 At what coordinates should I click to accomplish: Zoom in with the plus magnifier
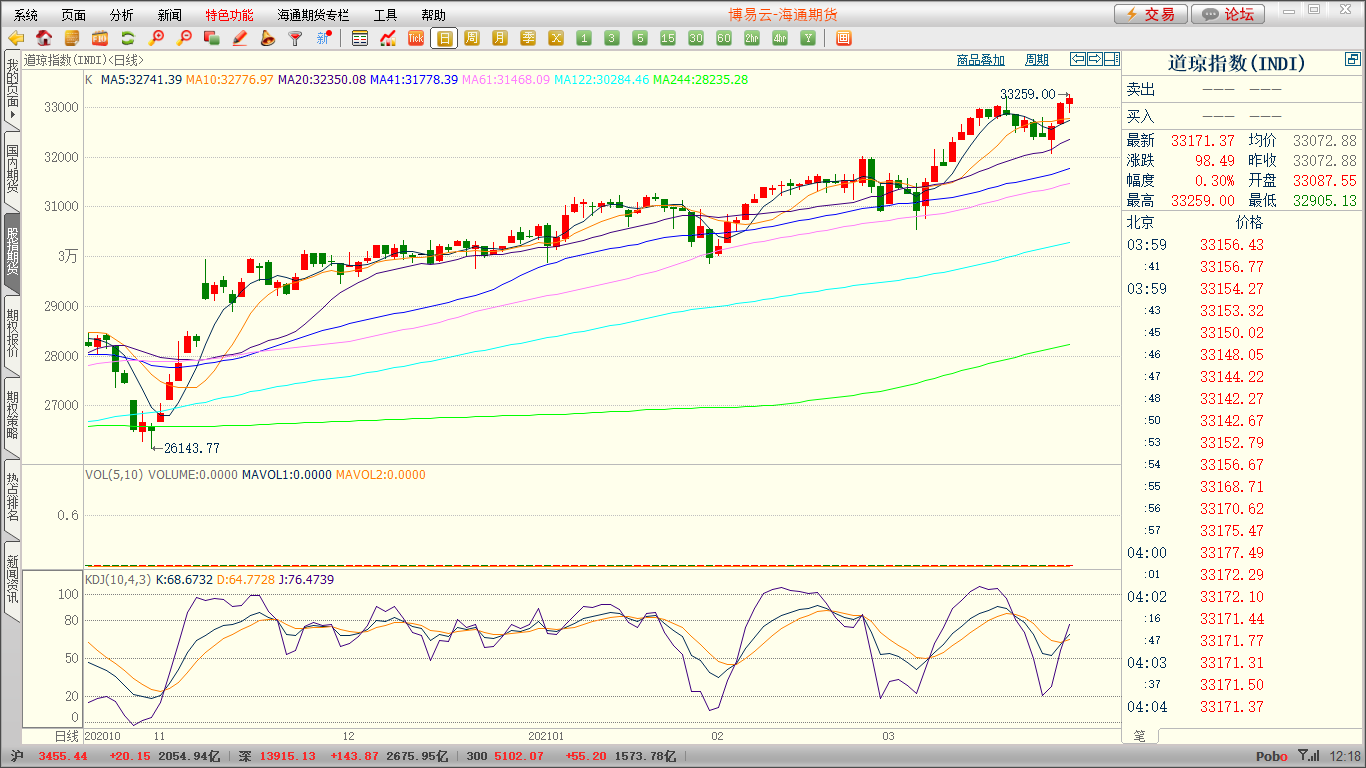coord(156,39)
